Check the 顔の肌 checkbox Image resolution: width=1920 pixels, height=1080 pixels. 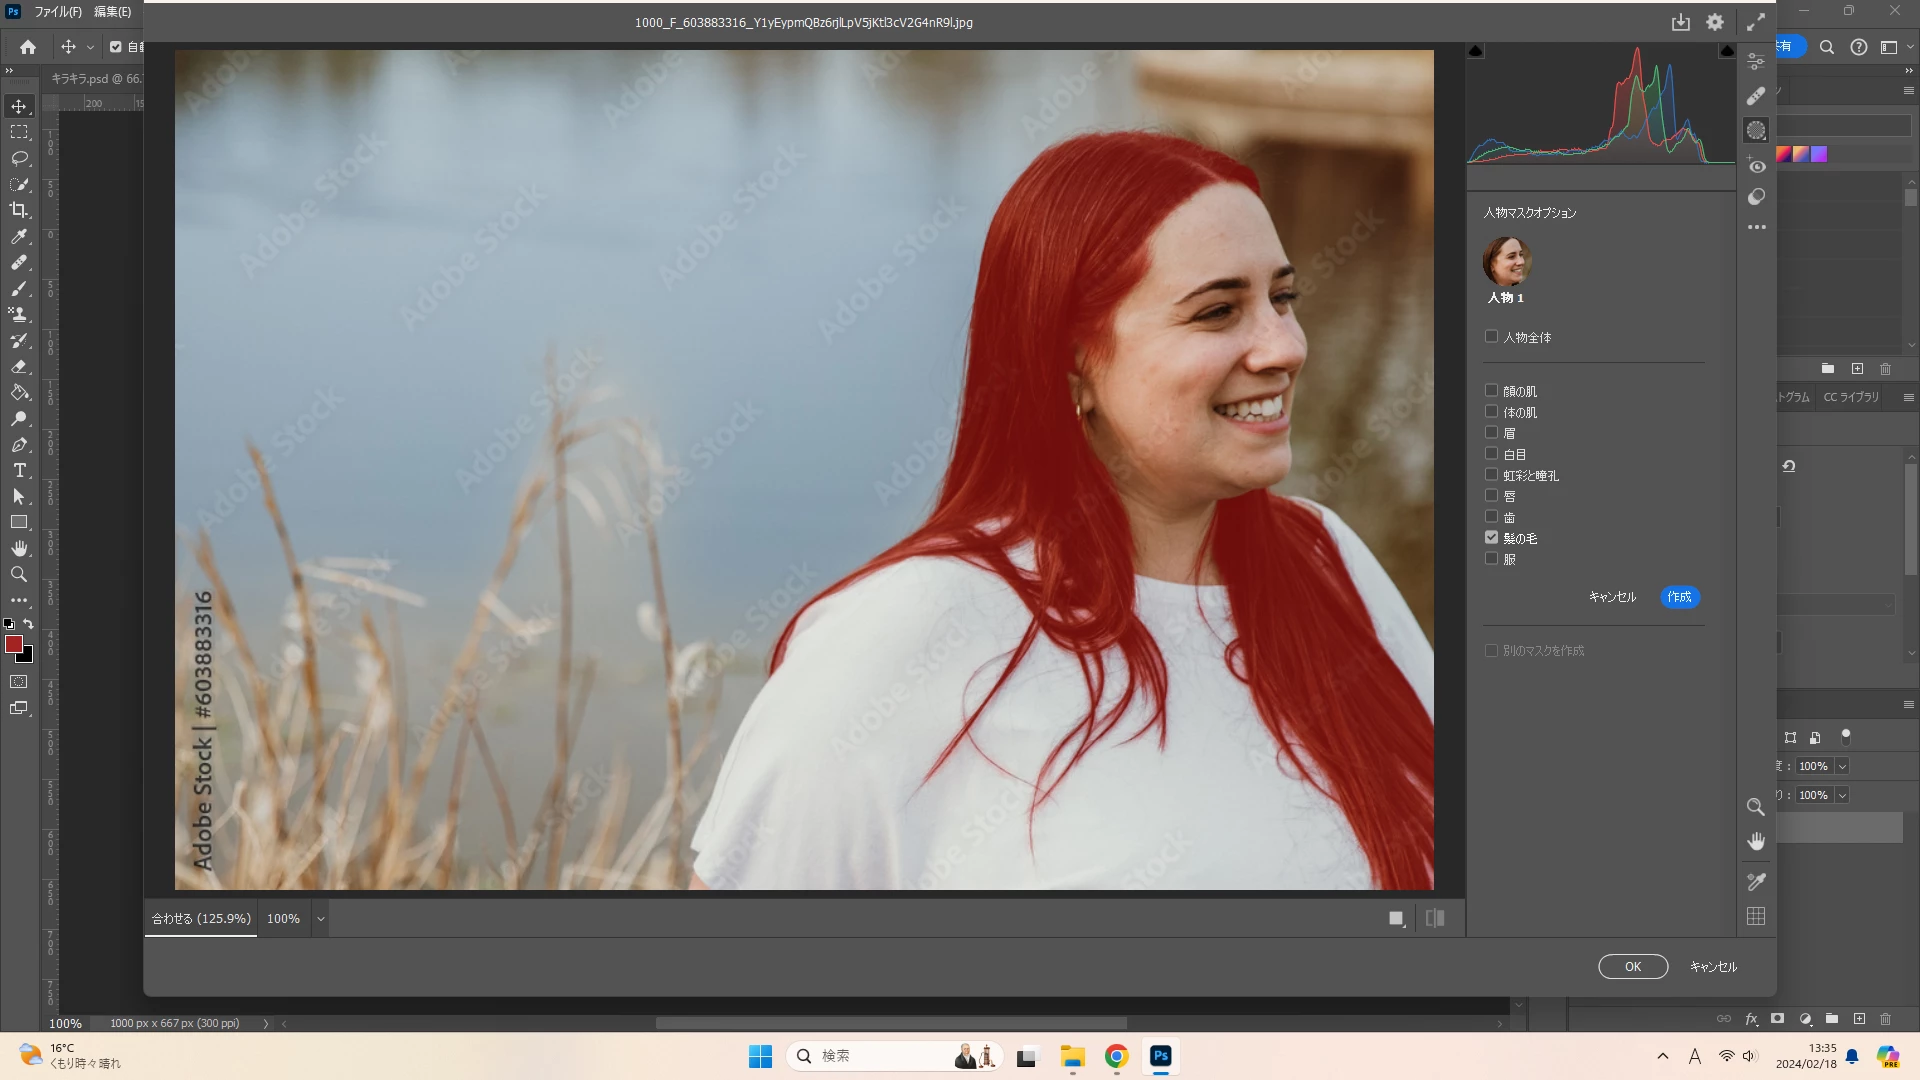click(1491, 391)
